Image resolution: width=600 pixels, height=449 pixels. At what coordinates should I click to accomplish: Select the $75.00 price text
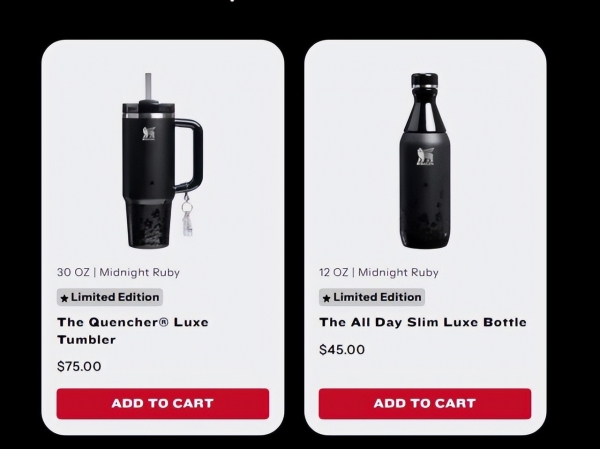coord(79,366)
